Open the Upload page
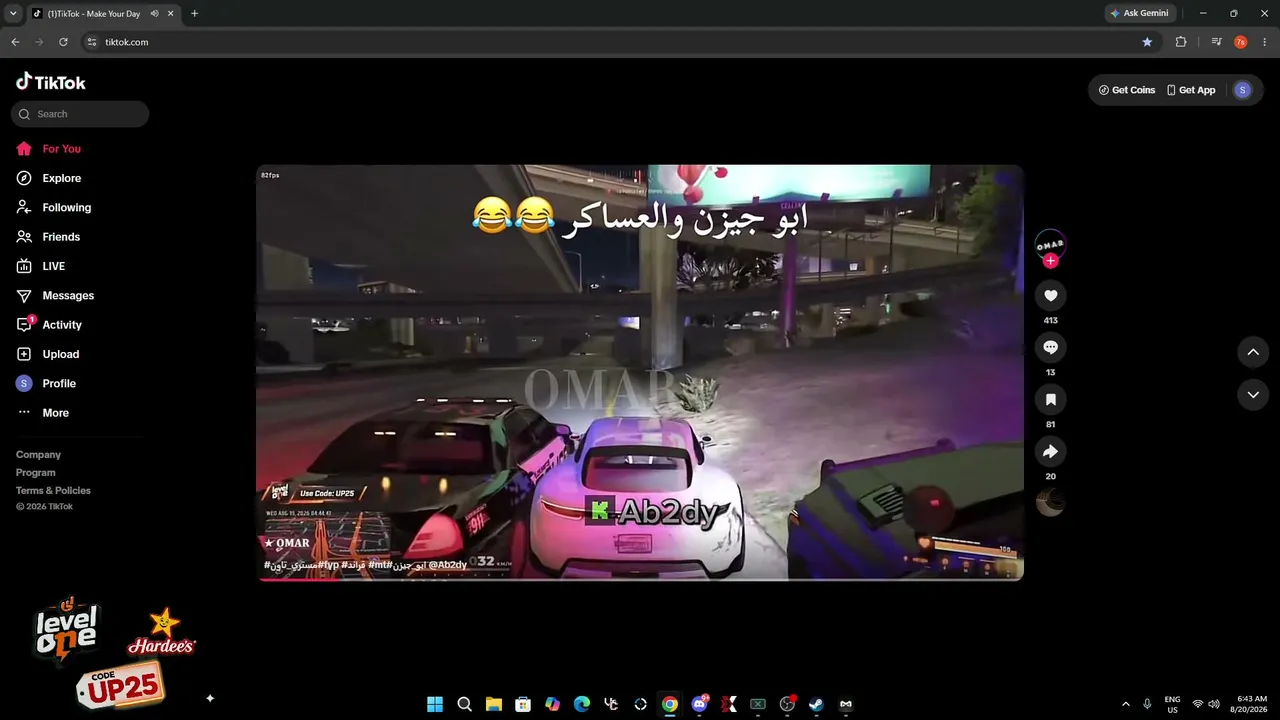Image resolution: width=1280 pixels, height=720 pixels. click(47, 354)
